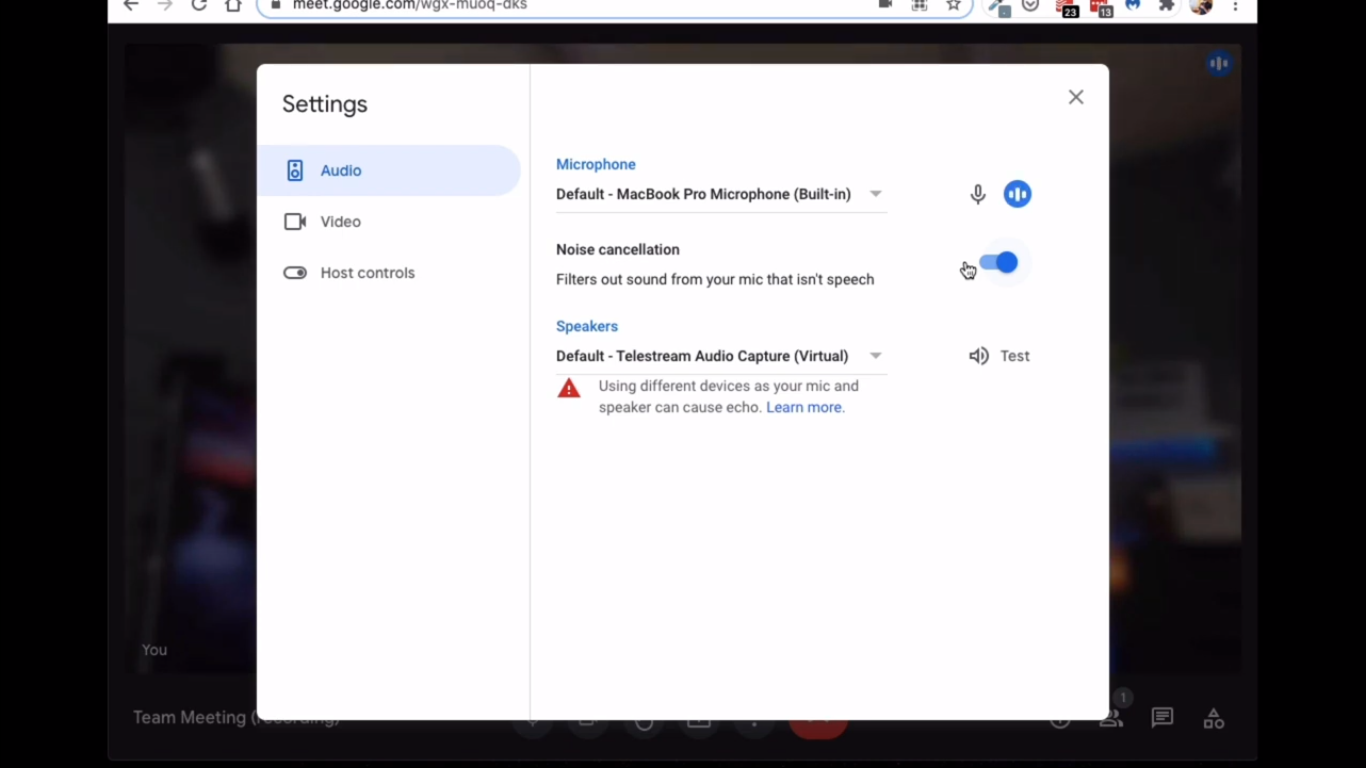
Task: Expand the Microphone device dropdown
Action: (721, 194)
